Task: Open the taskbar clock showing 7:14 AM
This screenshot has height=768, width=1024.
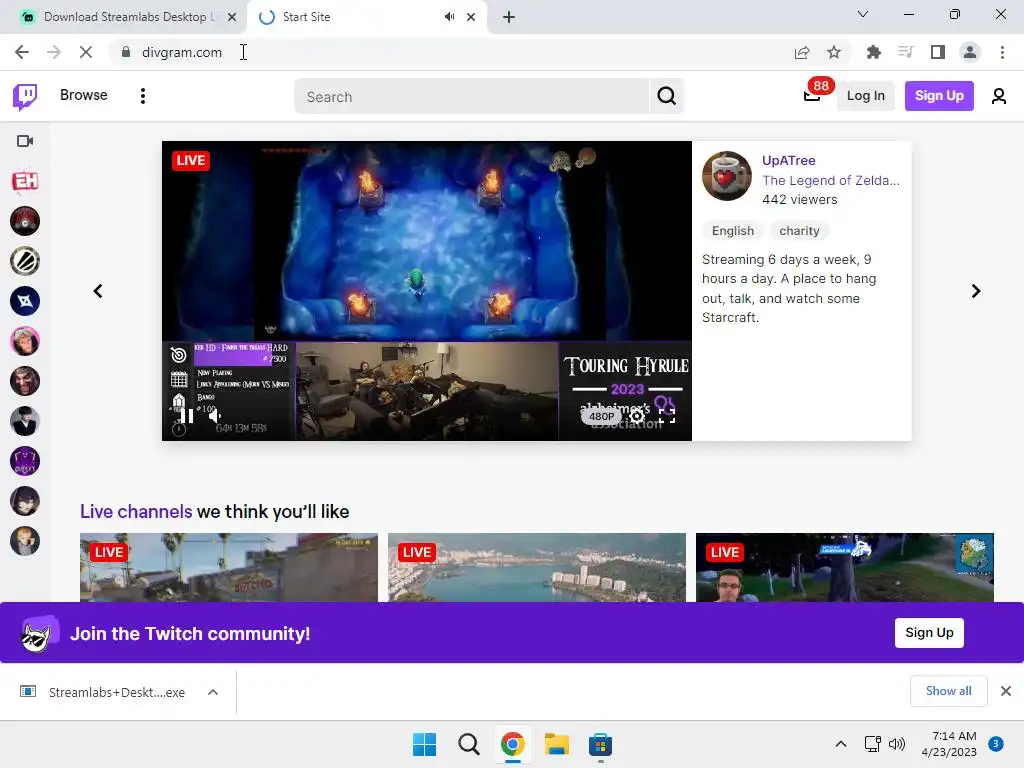Action: (x=949, y=744)
